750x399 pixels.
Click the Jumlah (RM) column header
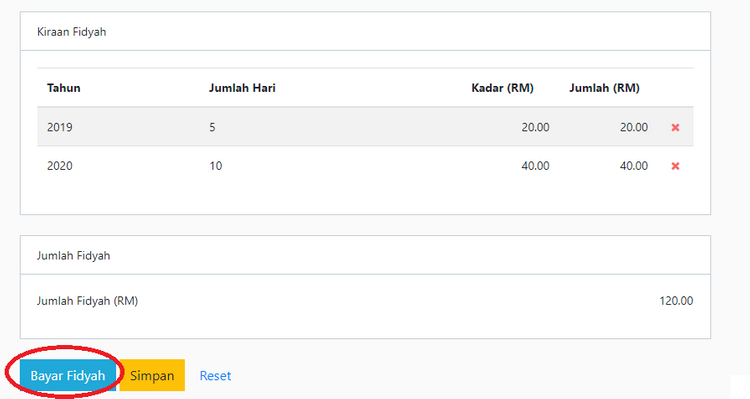click(604, 88)
